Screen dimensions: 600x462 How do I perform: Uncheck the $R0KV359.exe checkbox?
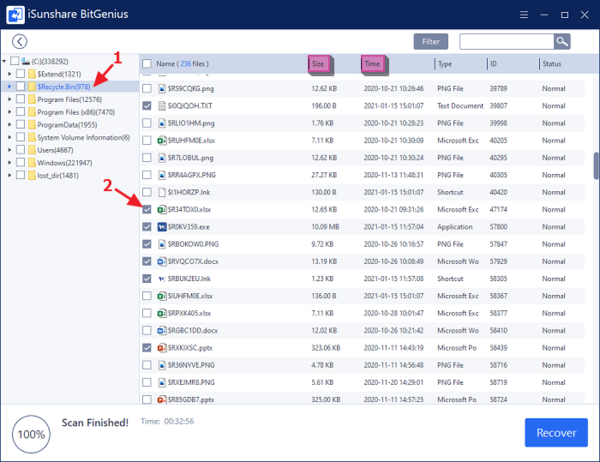click(147, 227)
